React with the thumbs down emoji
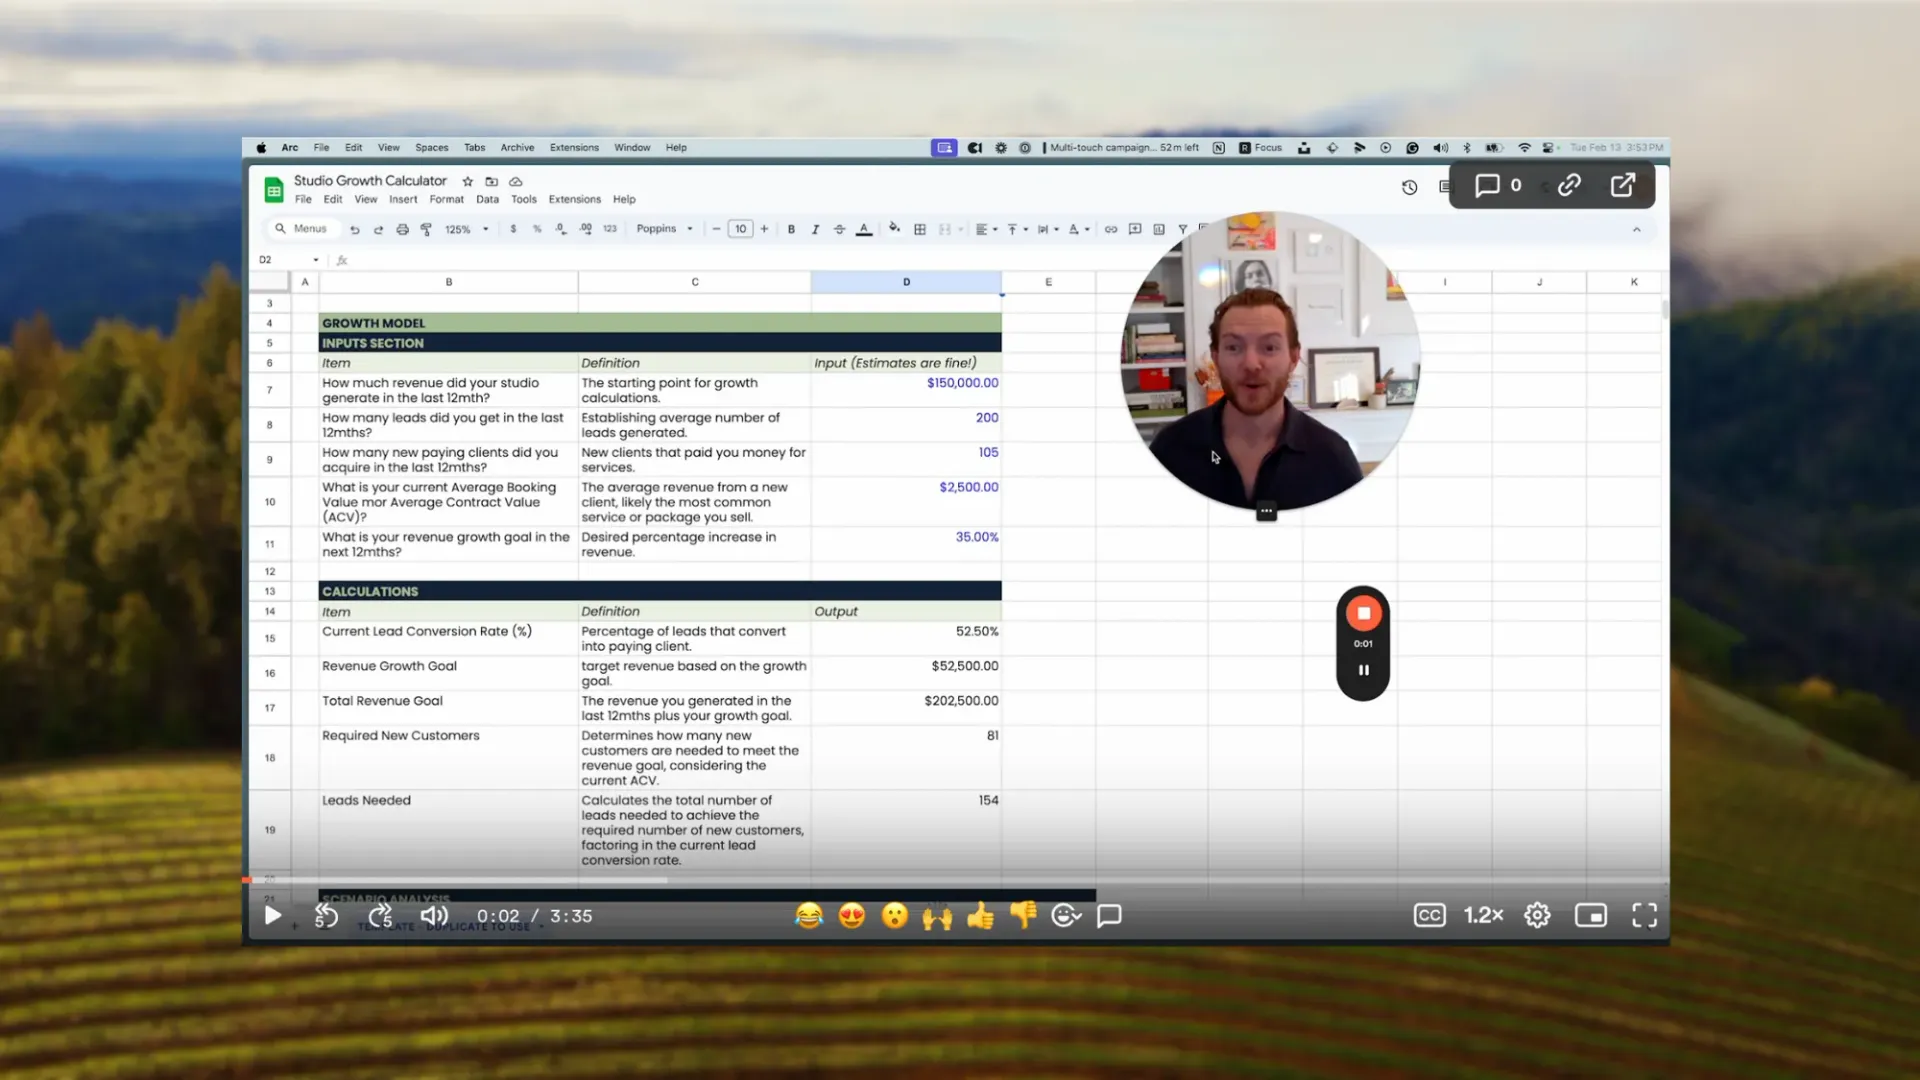1920x1080 pixels. (1023, 915)
